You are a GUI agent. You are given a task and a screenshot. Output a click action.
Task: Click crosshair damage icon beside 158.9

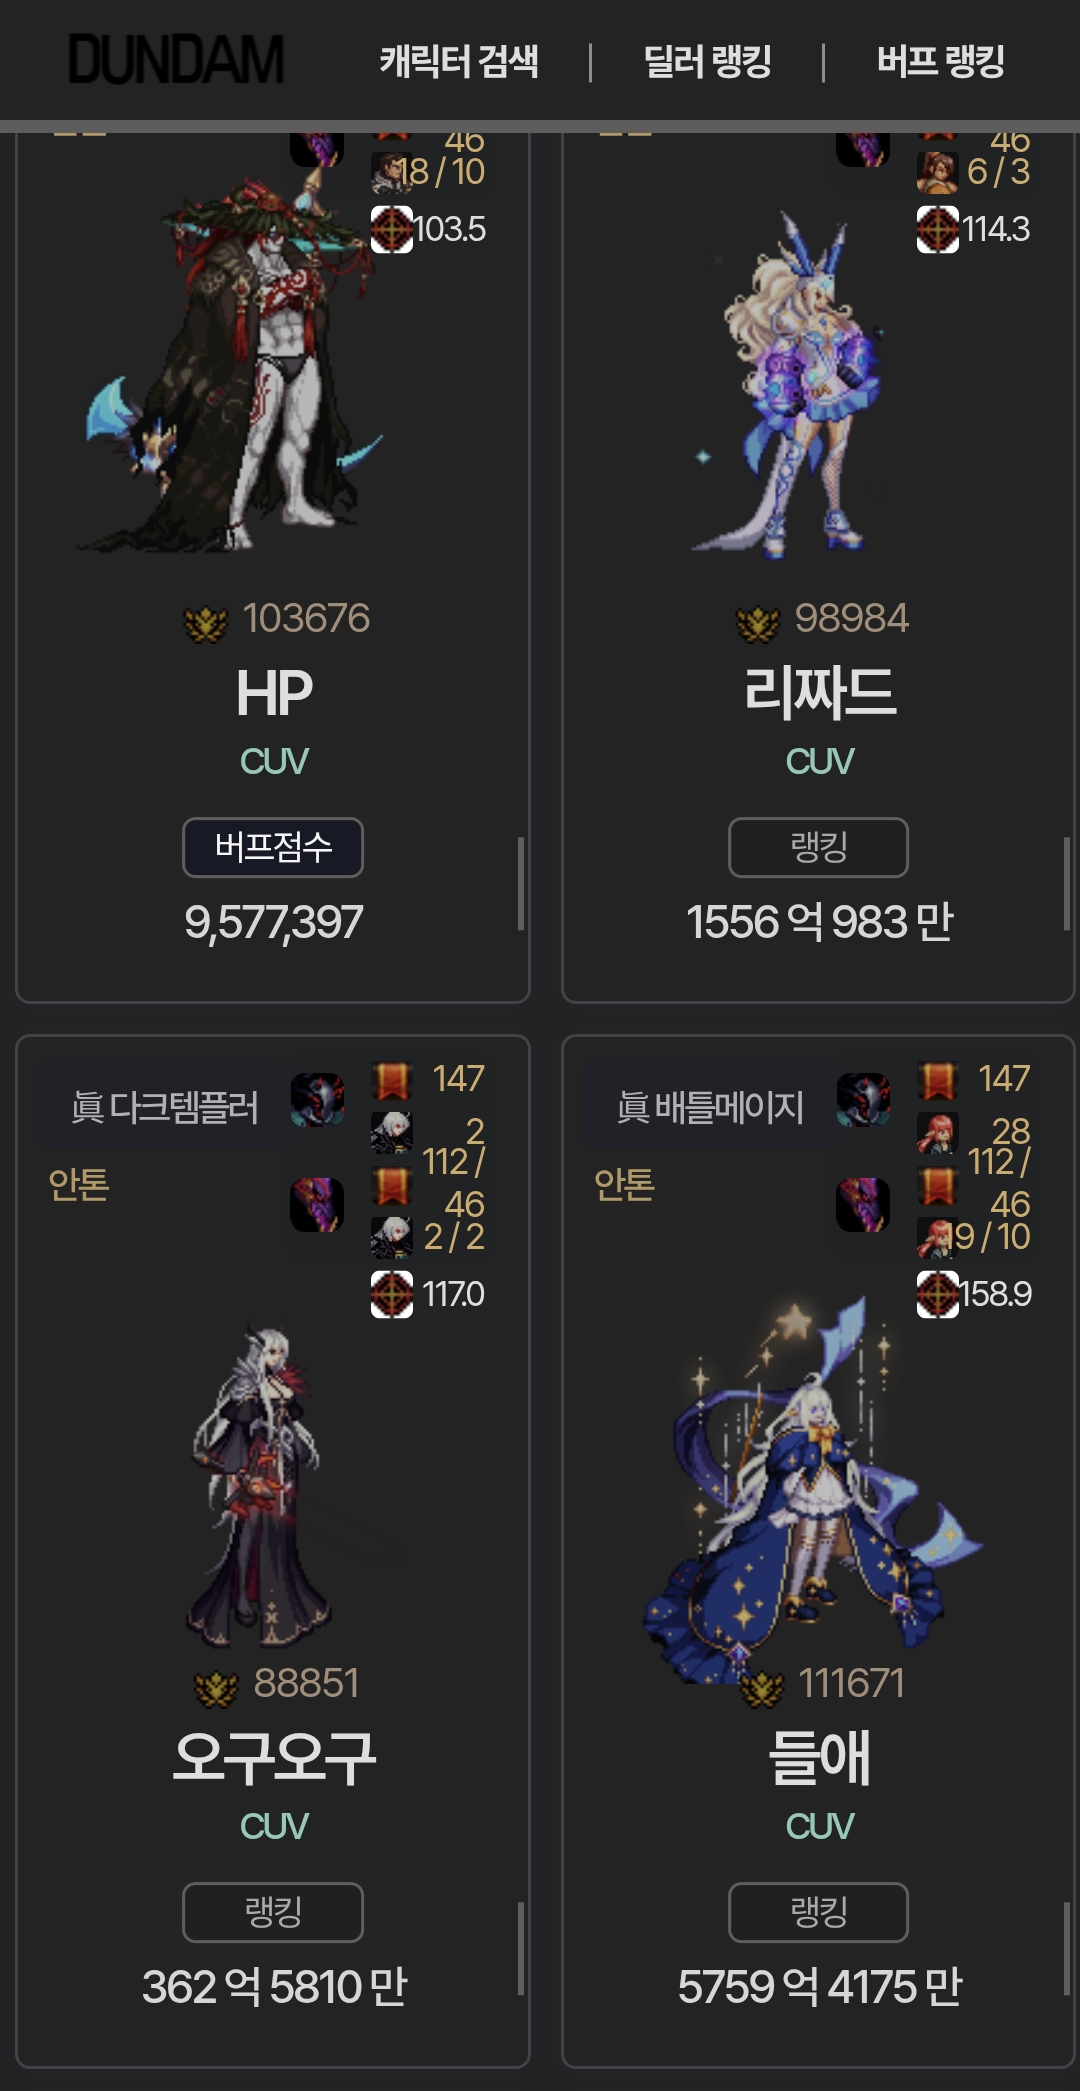click(938, 1294)
